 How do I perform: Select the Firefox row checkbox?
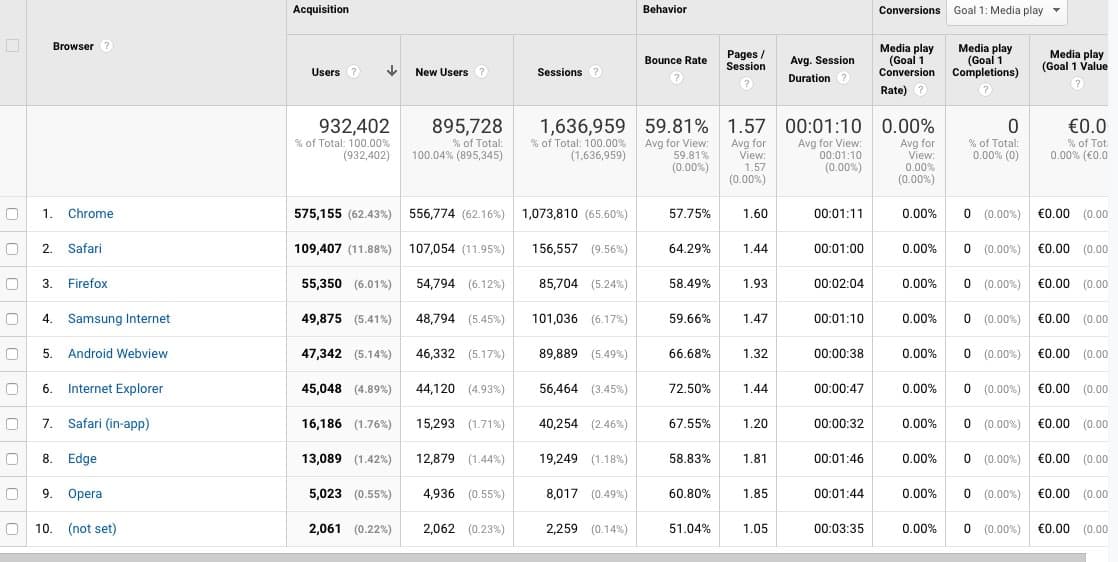[x=12, y=284]
